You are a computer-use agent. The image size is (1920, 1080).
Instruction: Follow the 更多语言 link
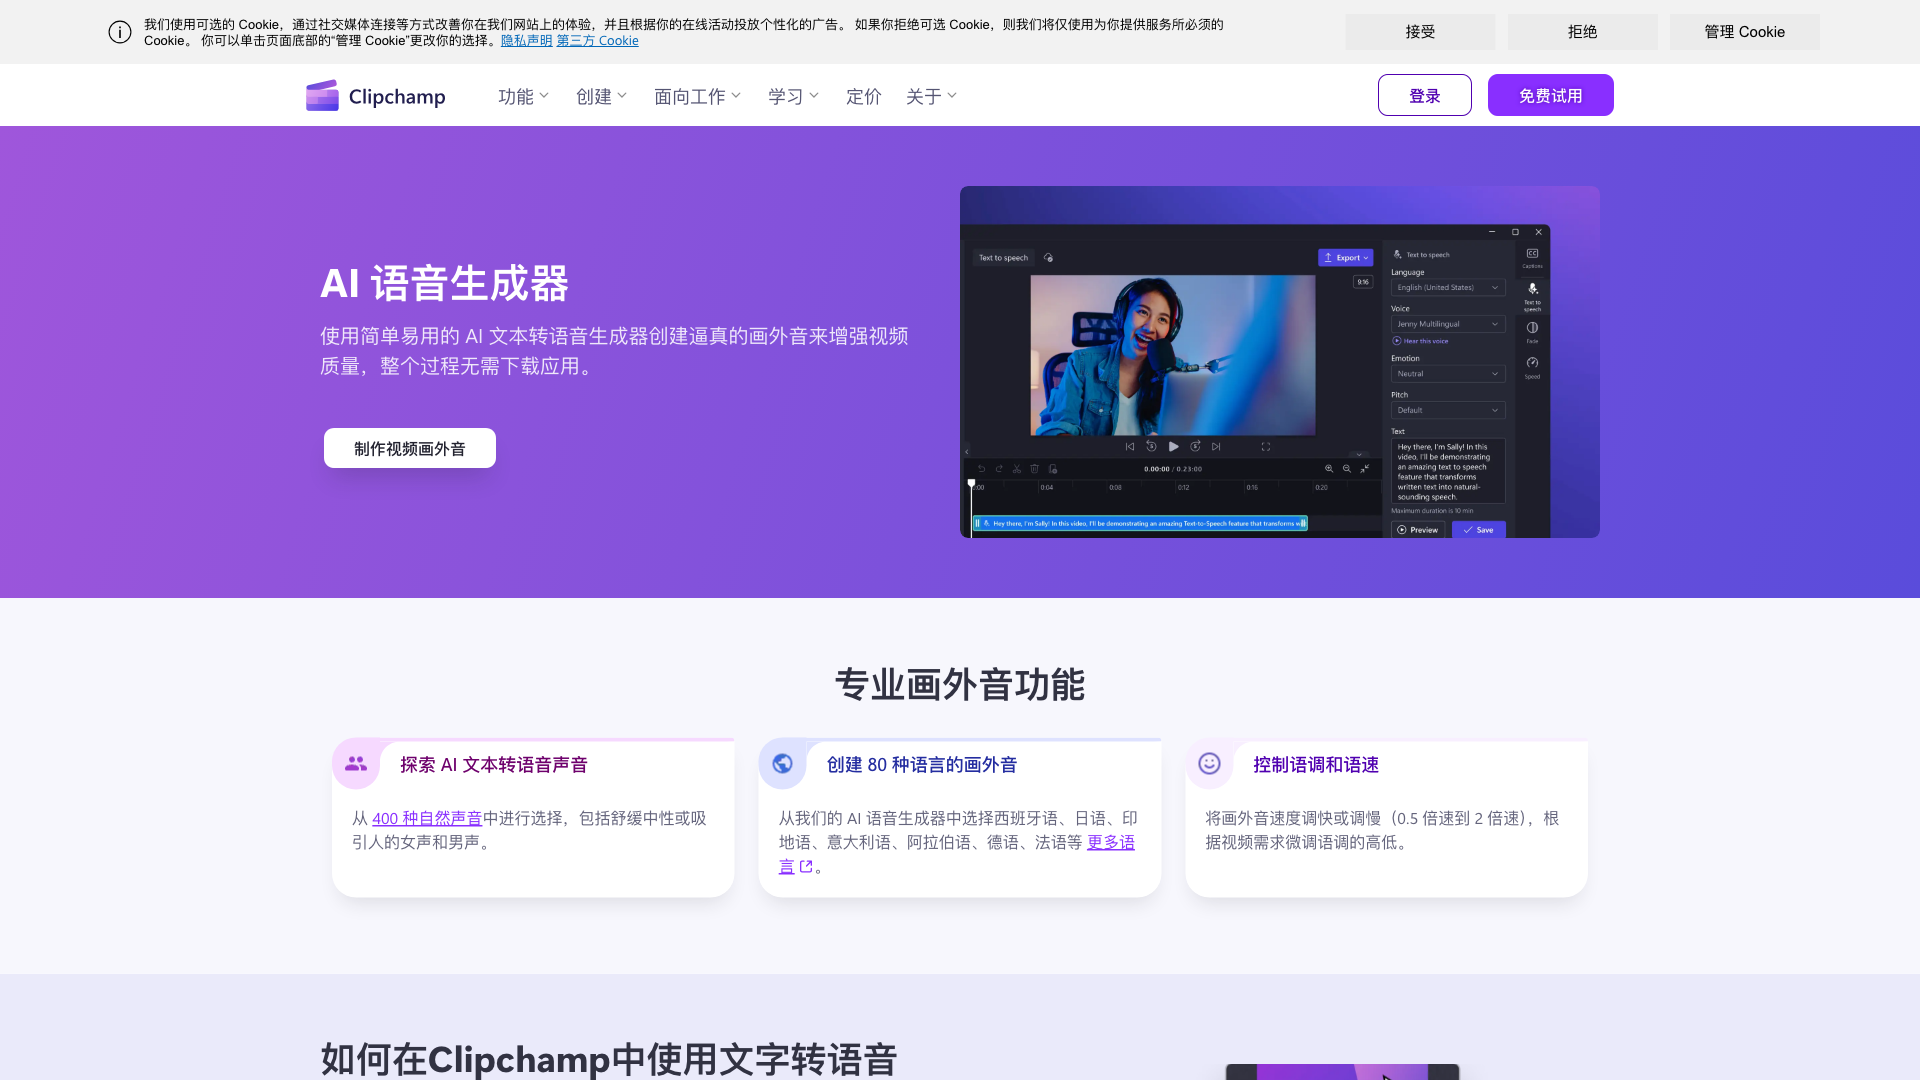click(x=1111, y=842)
